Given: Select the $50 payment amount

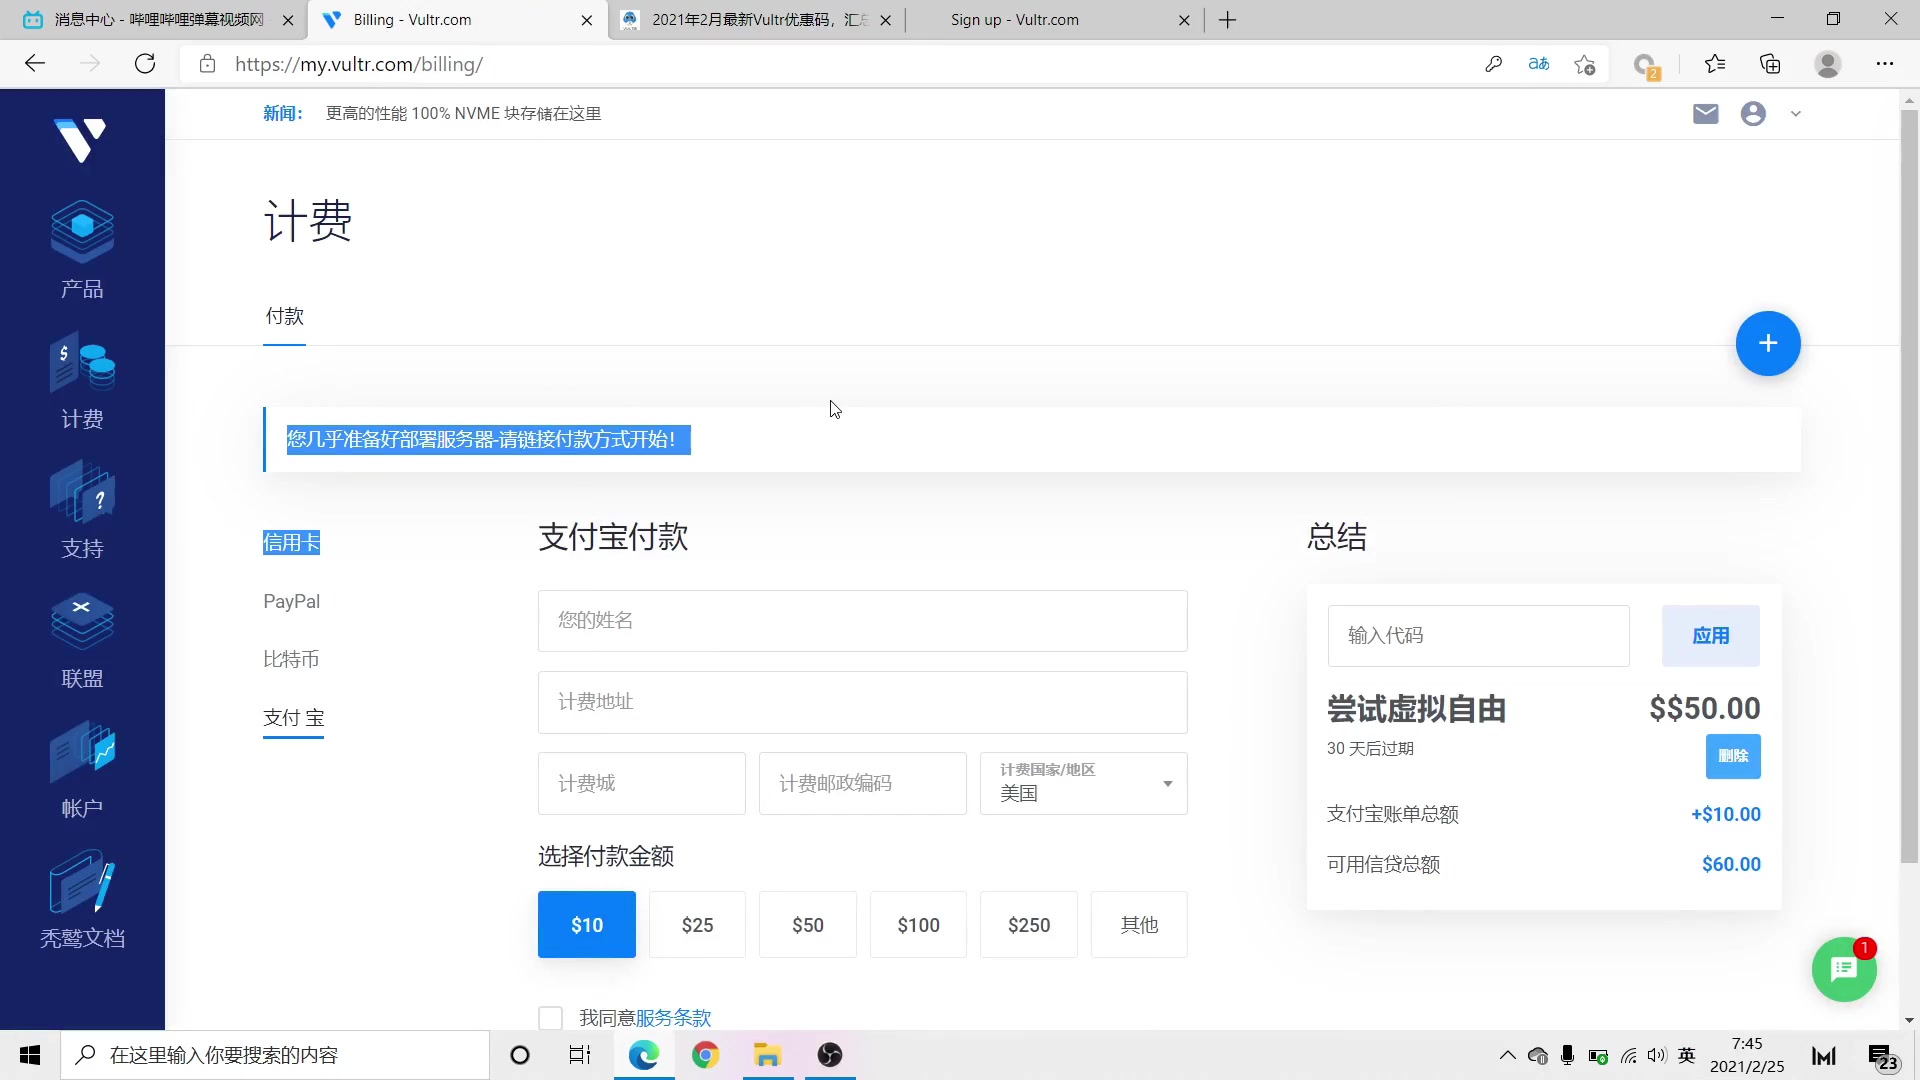Looking at the screenshot, I should point(807,925).
